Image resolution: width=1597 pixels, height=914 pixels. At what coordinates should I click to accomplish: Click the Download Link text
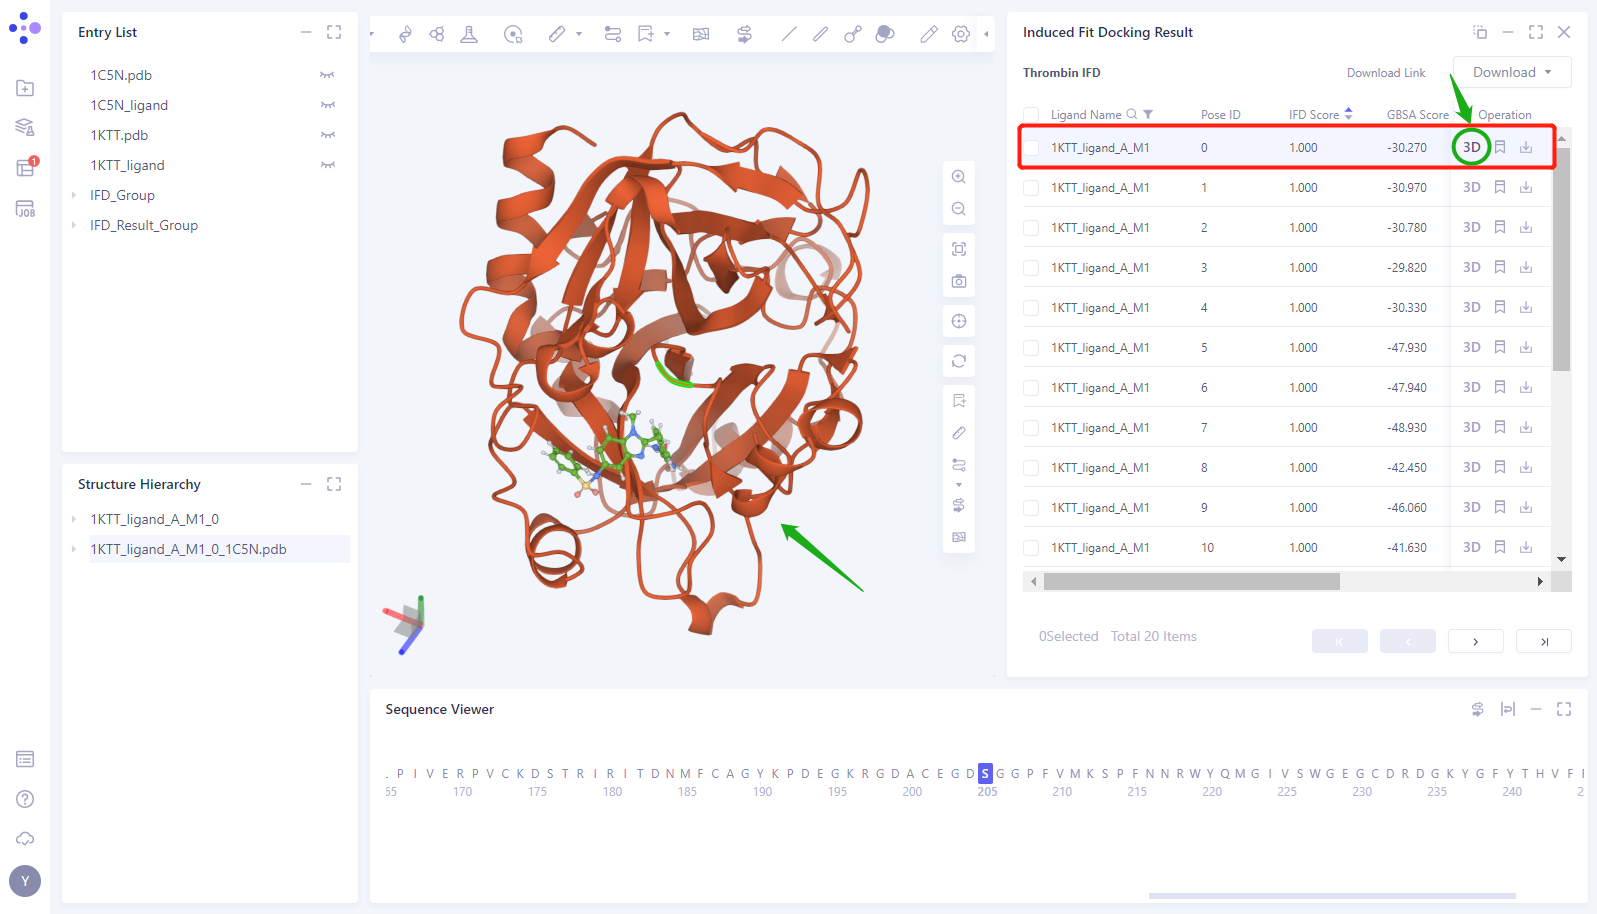point(1385,73)
